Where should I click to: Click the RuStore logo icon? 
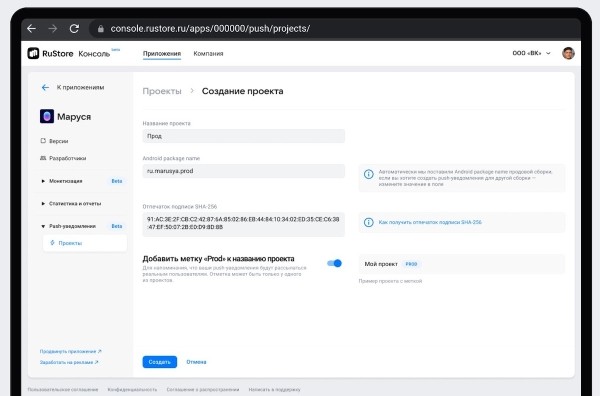tap(33, 53)
